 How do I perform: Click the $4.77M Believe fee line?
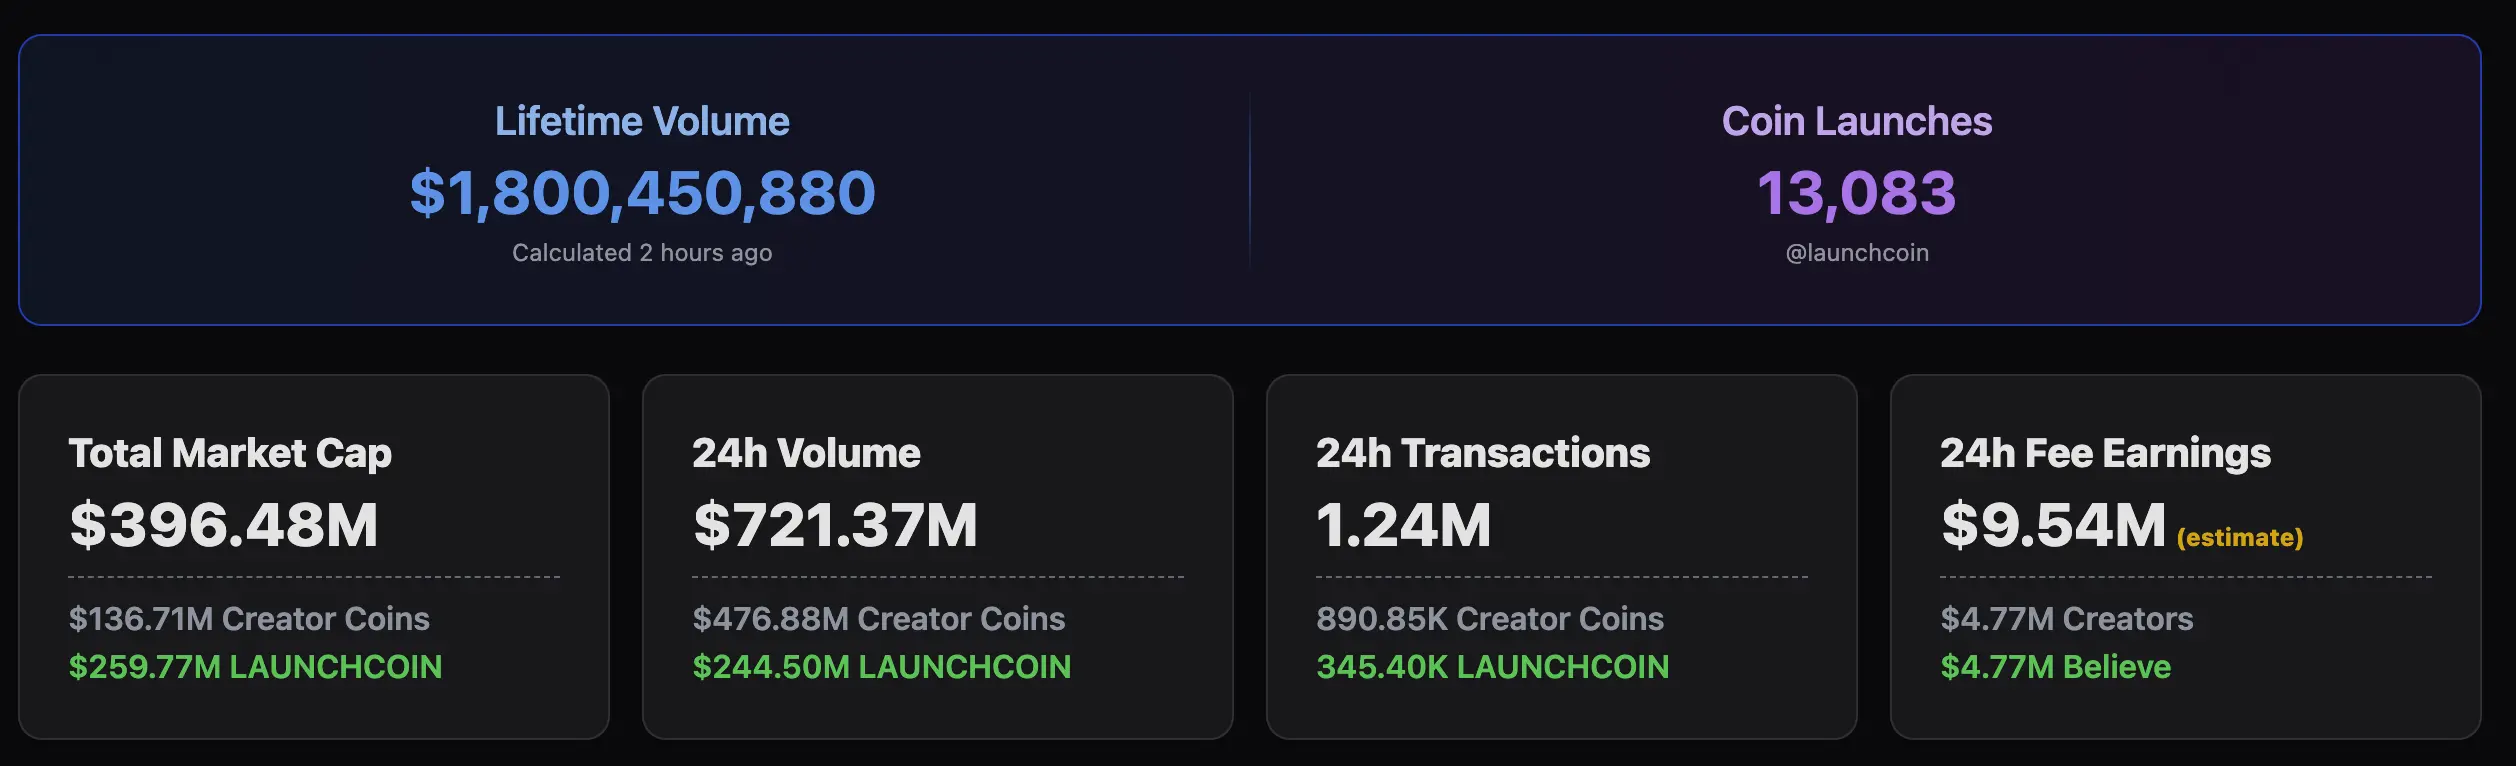pos(2056,667)
